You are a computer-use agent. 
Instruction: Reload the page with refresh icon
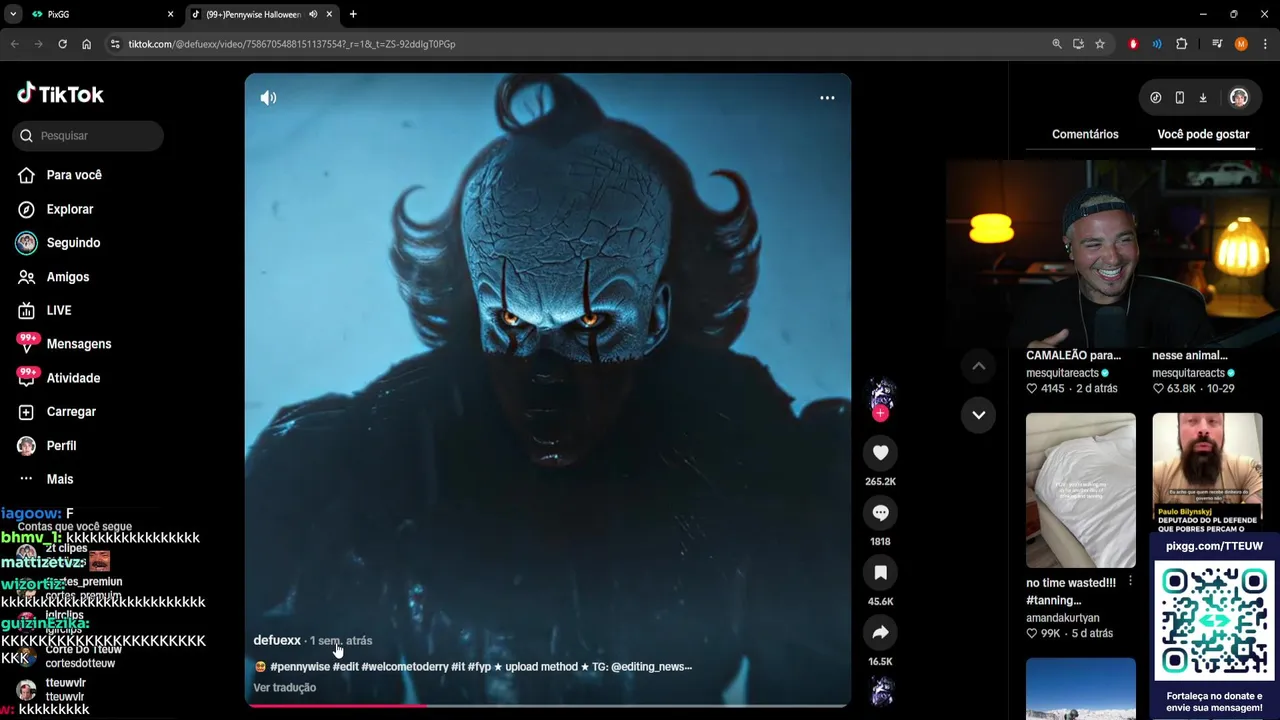(62, 44)
